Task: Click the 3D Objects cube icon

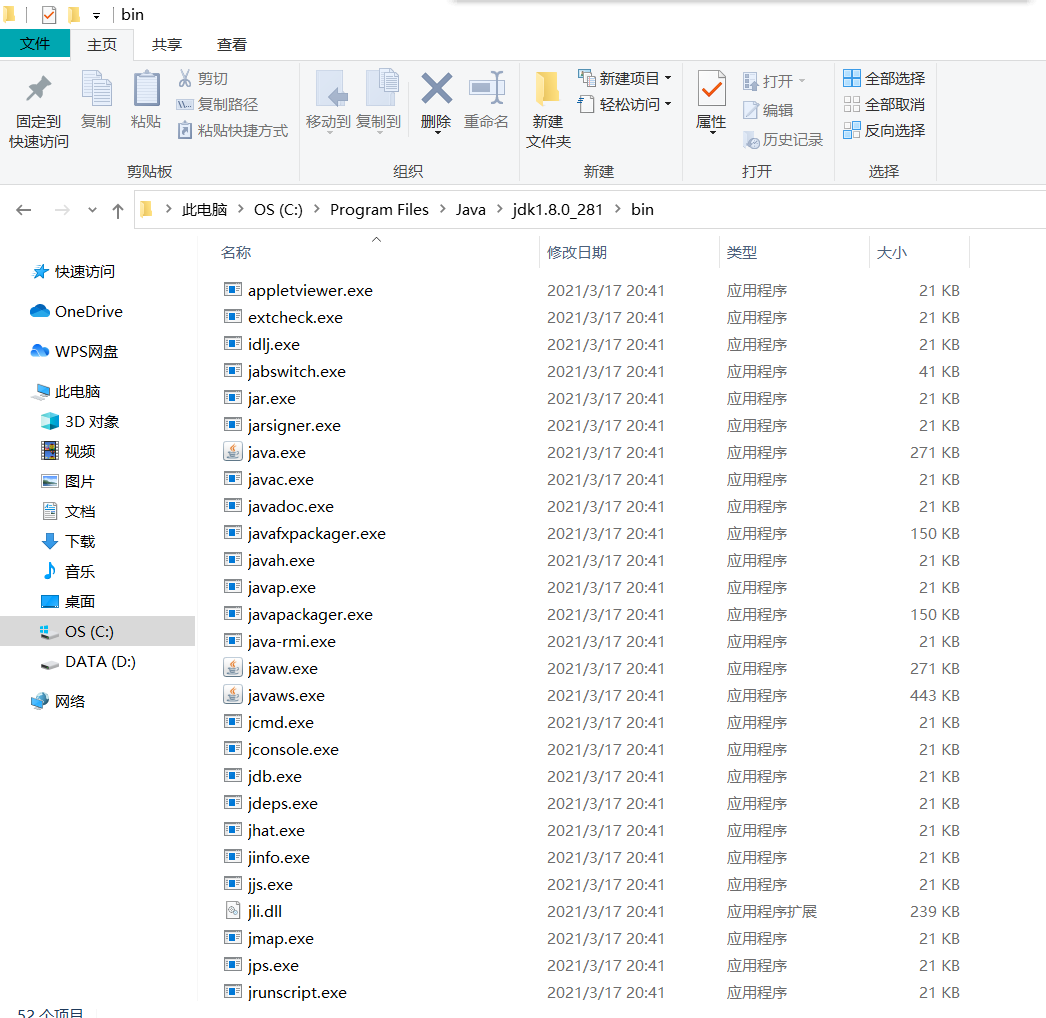Action: [x=50, y=422]
